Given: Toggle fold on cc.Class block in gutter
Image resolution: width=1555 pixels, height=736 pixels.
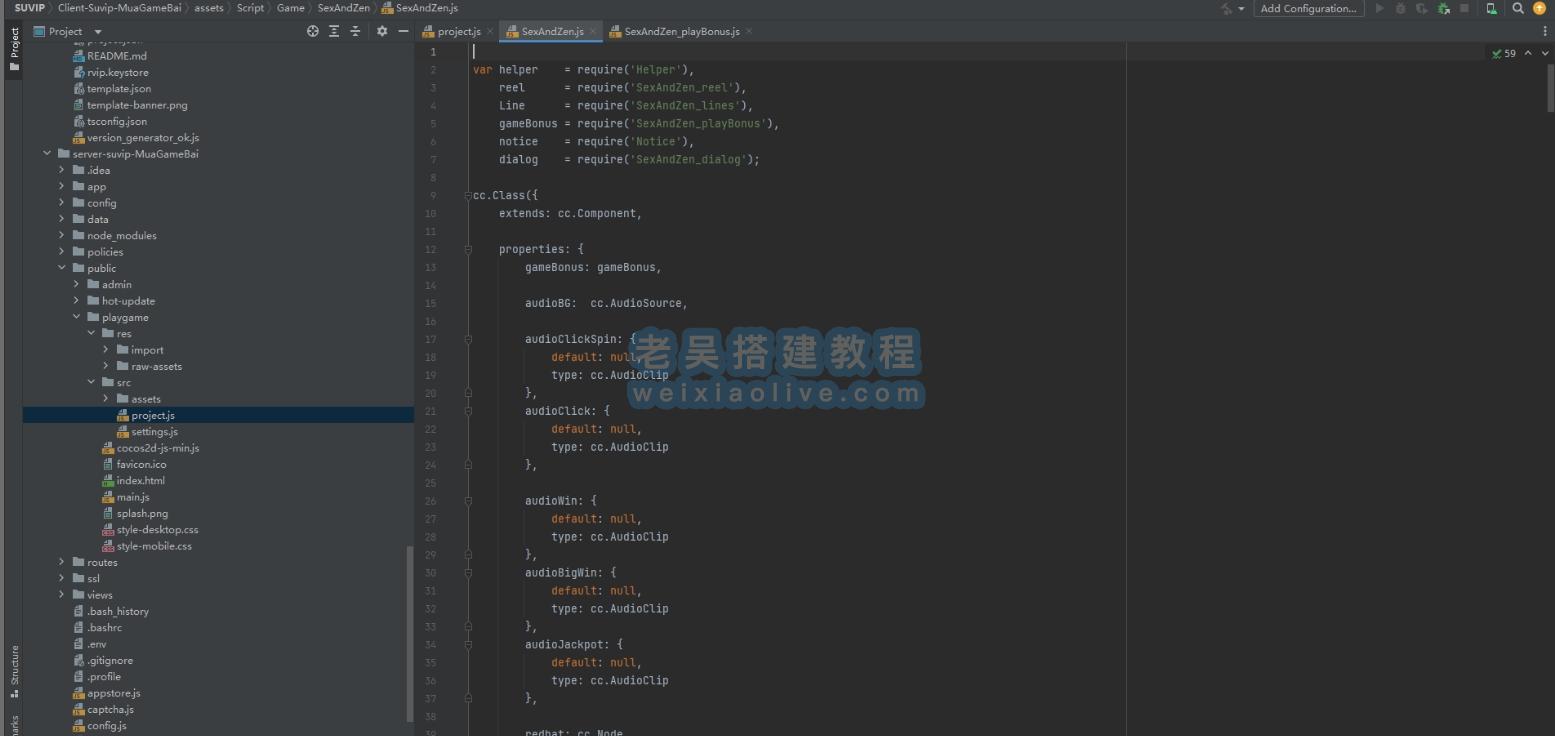Looking at the screenshot, I should pyautogui.click(x=467, y=196).
